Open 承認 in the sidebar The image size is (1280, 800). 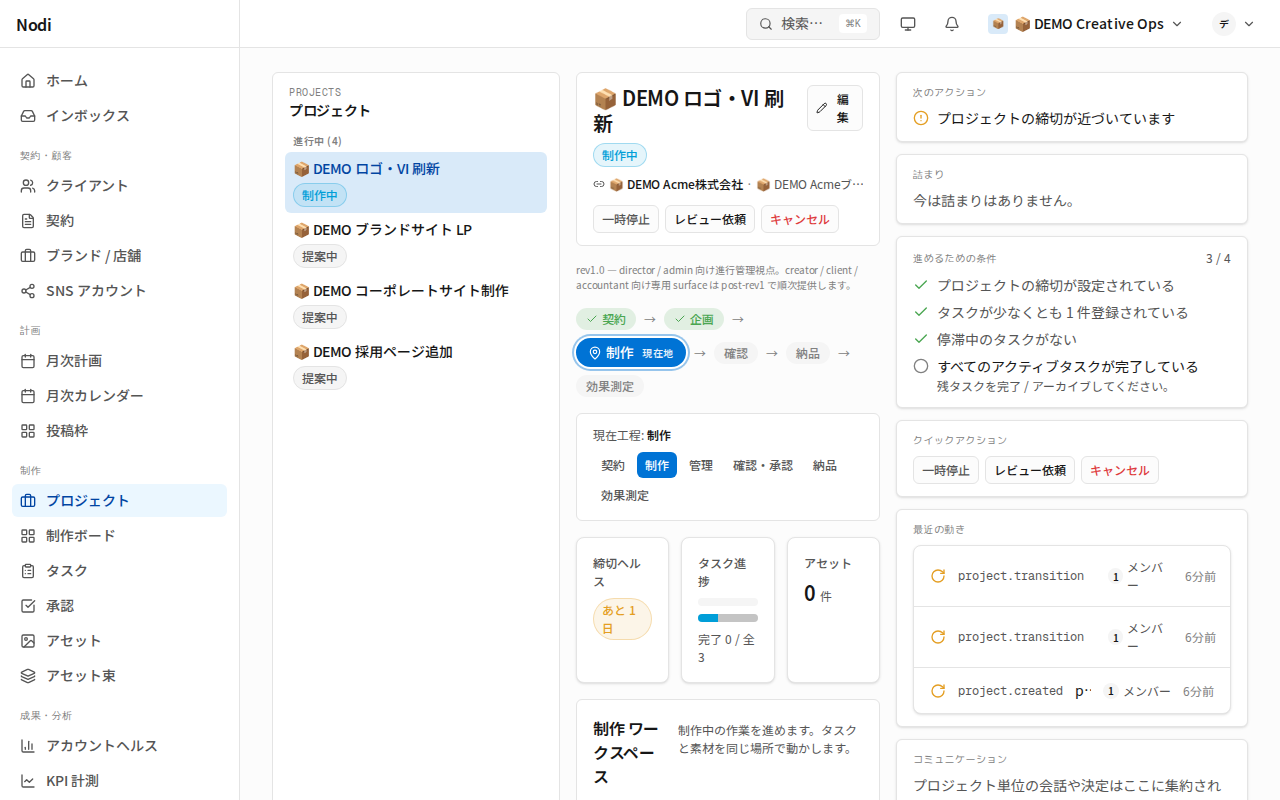119,605
